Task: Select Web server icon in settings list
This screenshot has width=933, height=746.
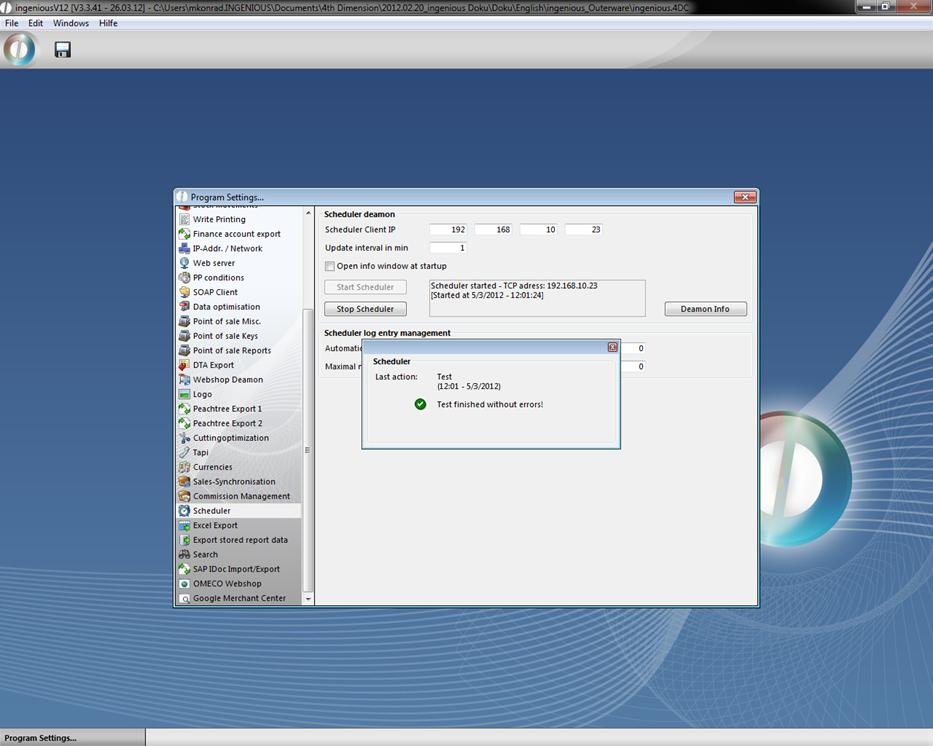Action: (184, 263)
